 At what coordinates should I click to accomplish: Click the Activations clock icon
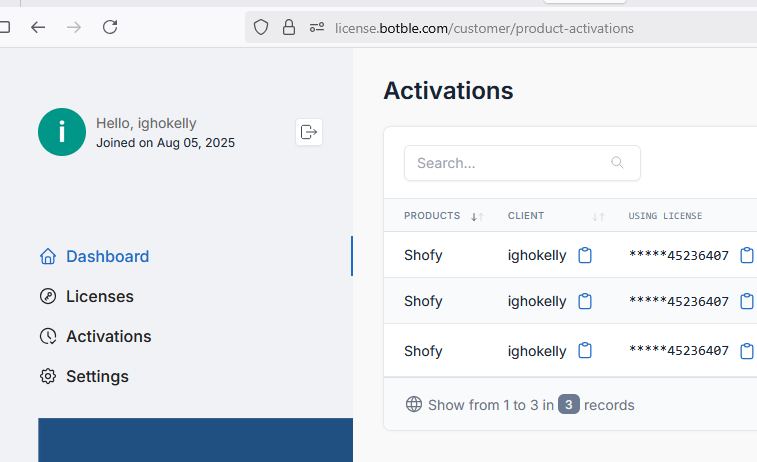click(48, 336)
